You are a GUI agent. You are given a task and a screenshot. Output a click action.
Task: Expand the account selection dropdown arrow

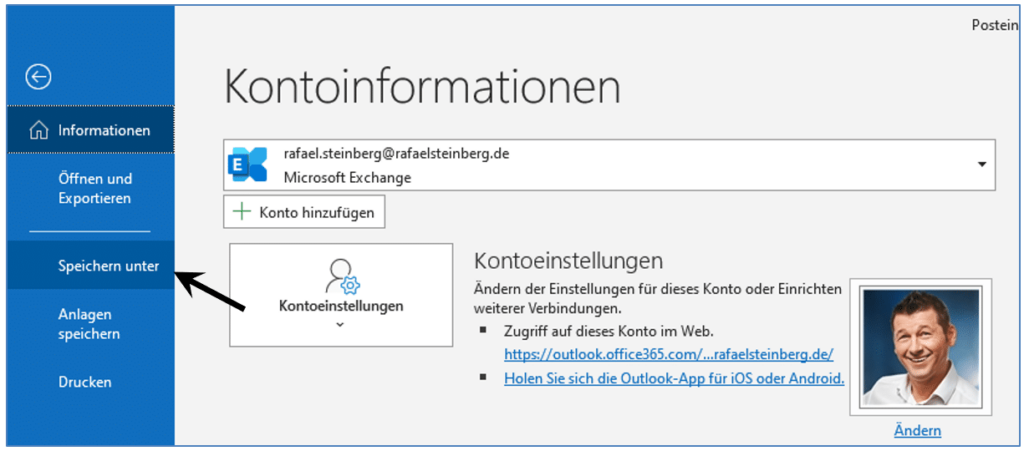point(982,164)
